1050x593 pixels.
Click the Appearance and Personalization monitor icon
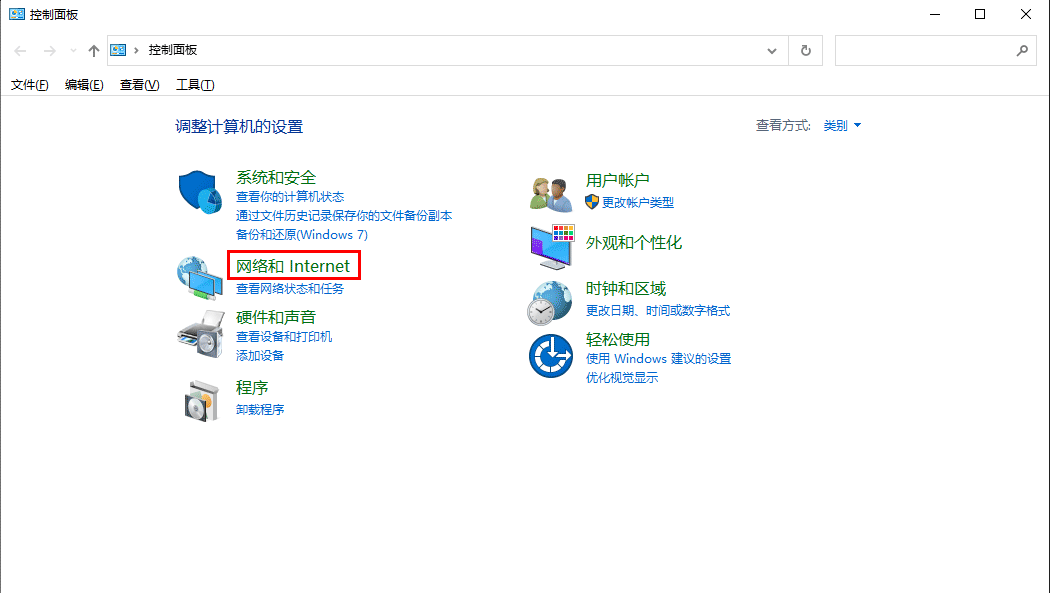(x=552, y=246)
